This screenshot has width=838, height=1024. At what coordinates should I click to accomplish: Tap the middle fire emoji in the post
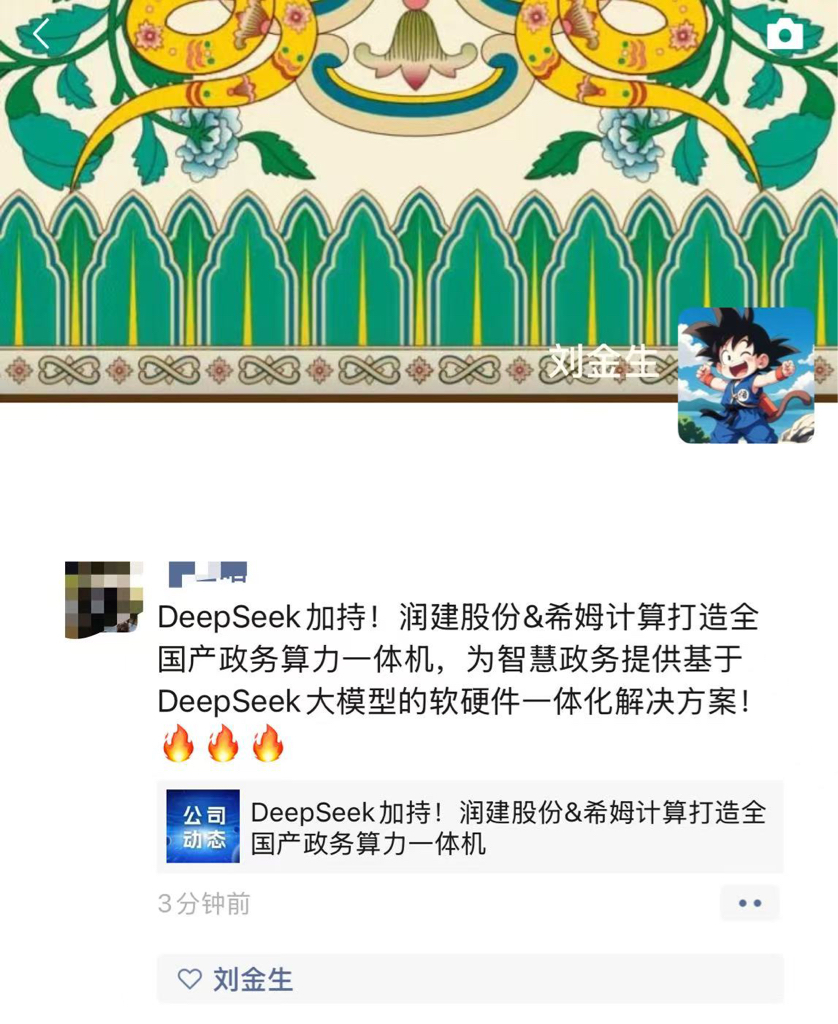(223, 743)
